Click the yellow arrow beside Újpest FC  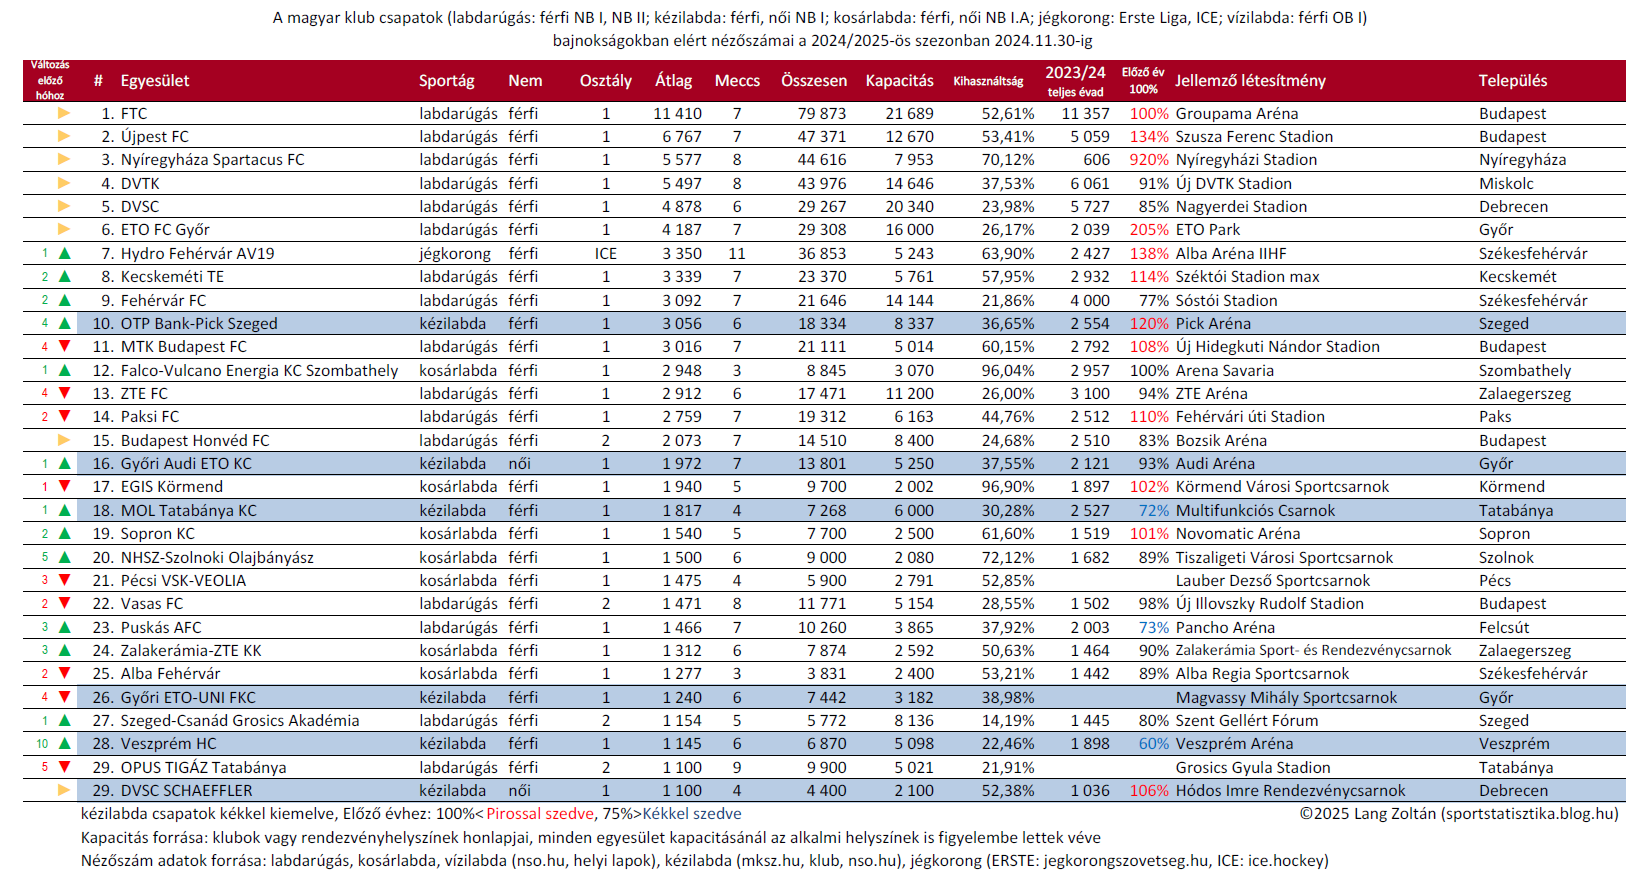click(64, 136)
